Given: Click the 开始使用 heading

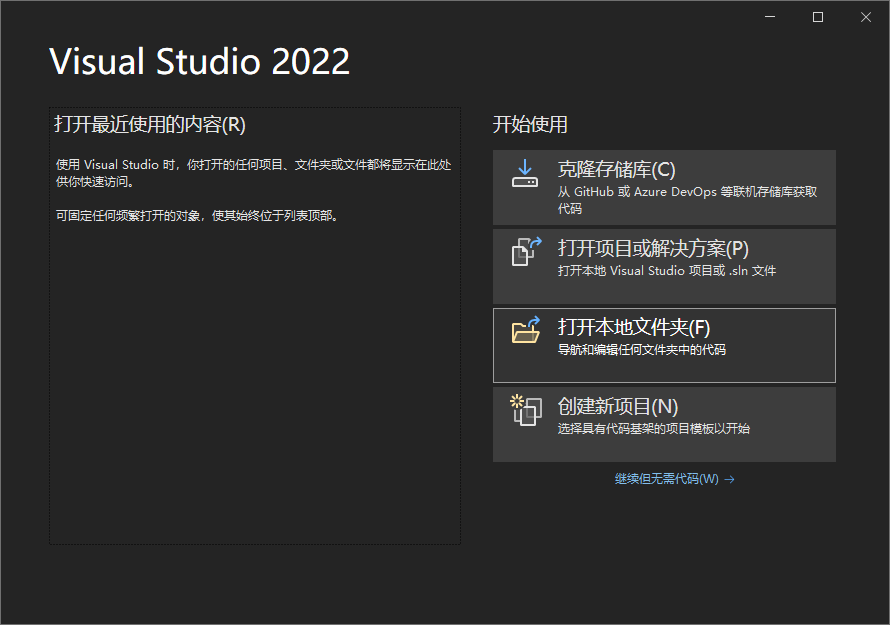Looking at the screenshot, I should click(530, 124).
